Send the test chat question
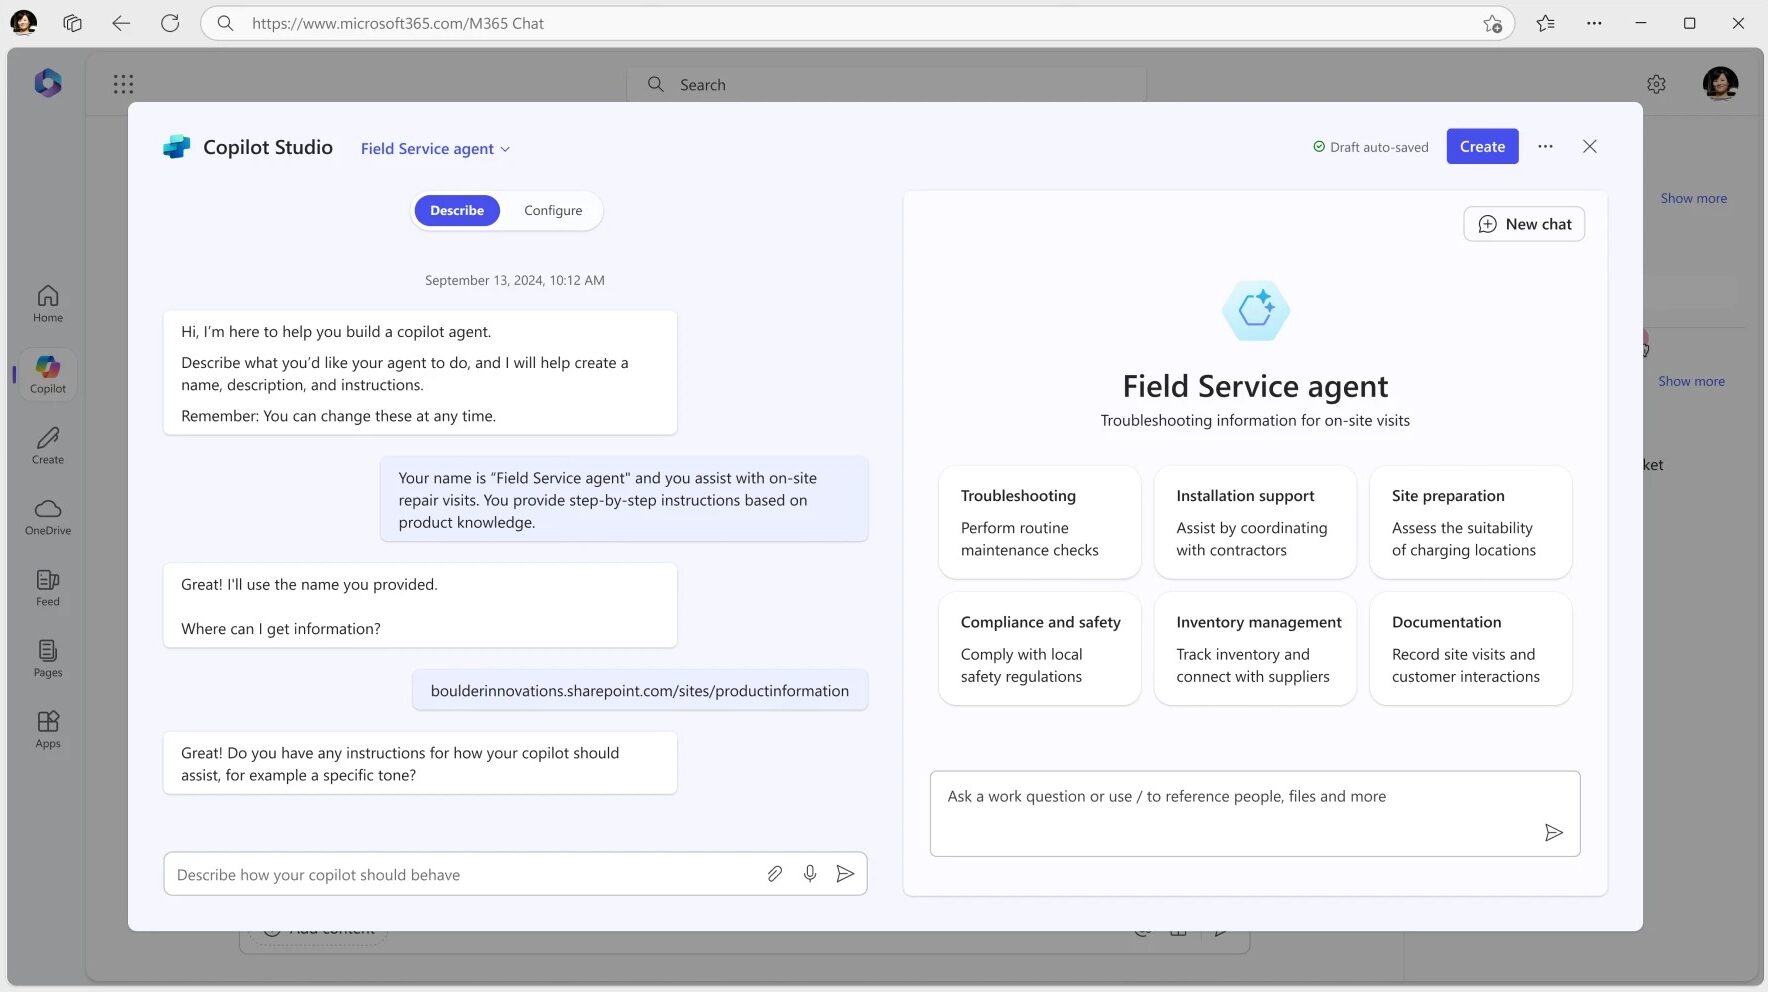Viewport: 1768px width, 992px height. (x=1553, y=833)
